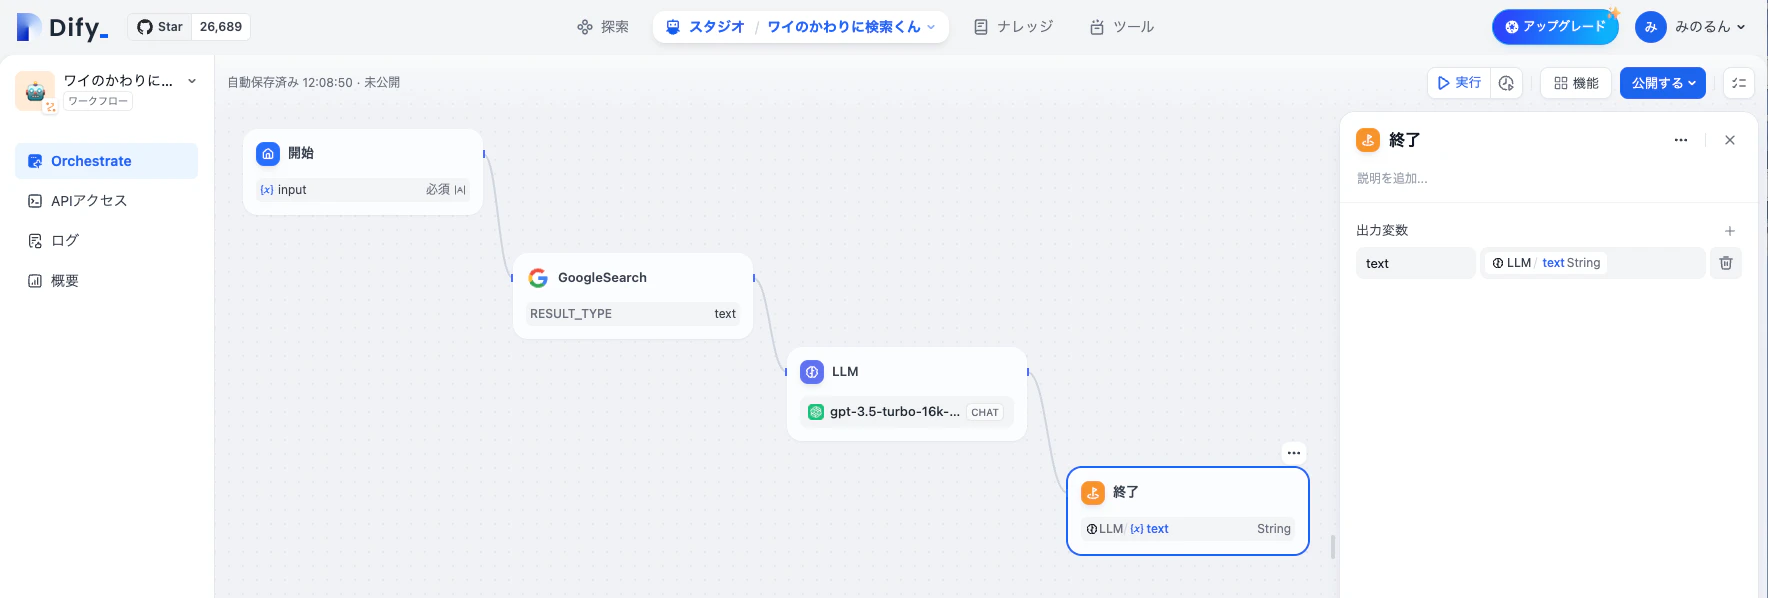Open the 探索 tab
This screenshot has height=598, width=1768.
pos(603,27)
